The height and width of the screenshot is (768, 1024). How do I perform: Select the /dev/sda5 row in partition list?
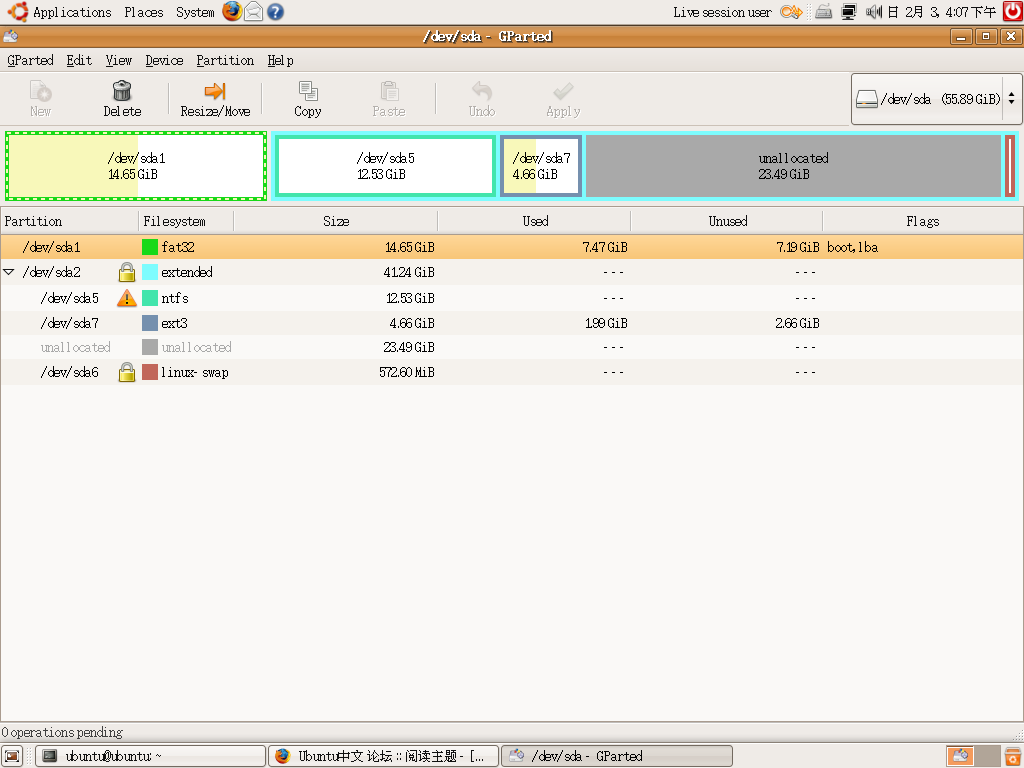pyautogui.click(x=512, y=298)
